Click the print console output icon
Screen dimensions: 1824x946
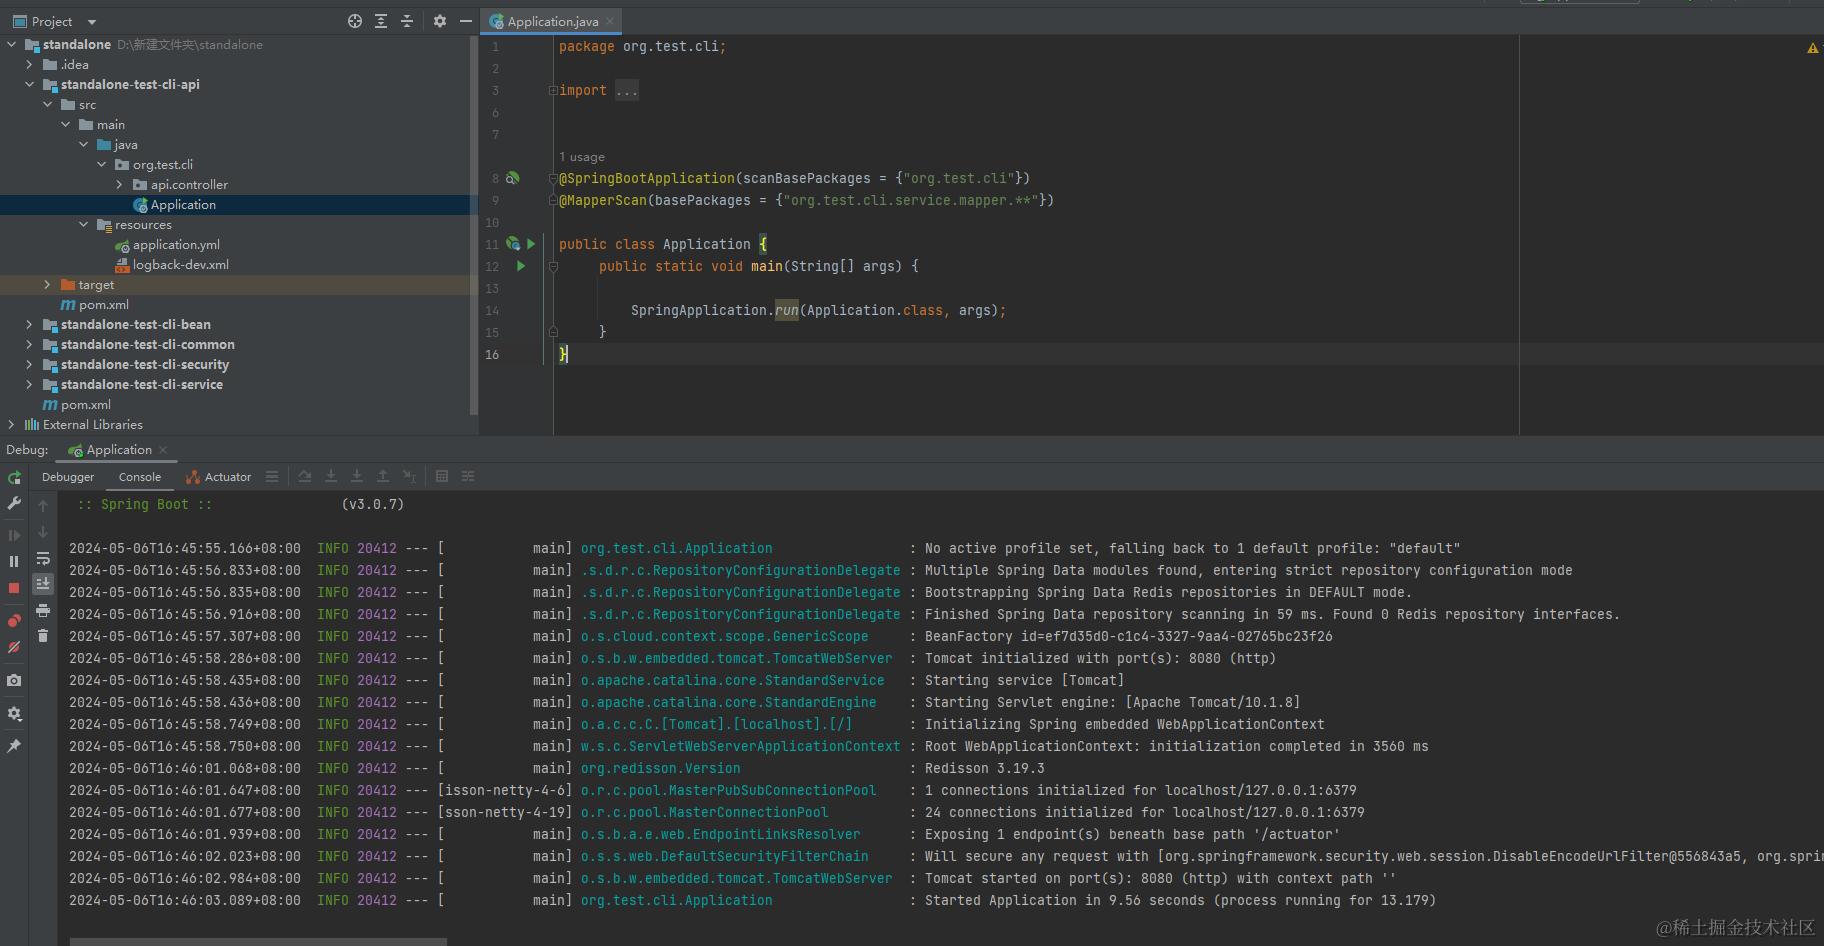click(x=43, y=610)
